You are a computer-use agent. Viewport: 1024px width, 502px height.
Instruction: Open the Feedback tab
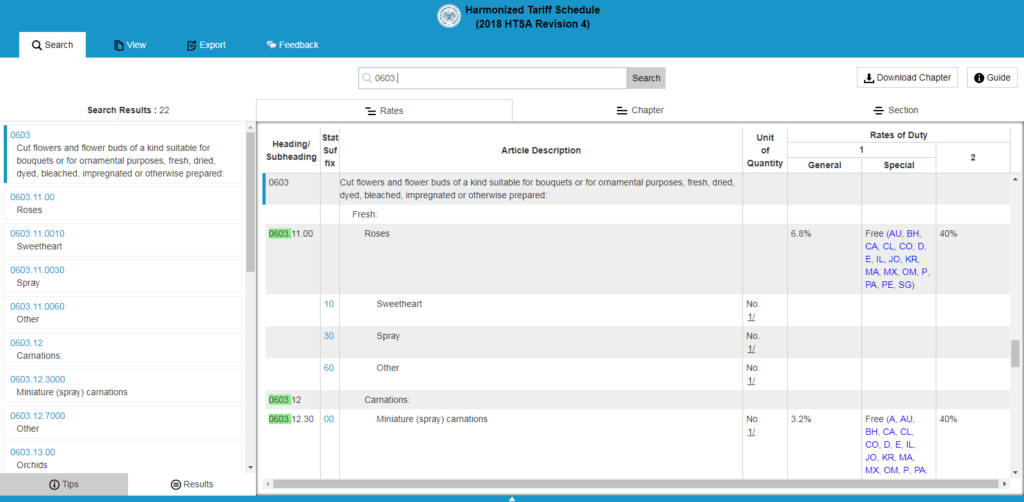click(x=293, y=45)
